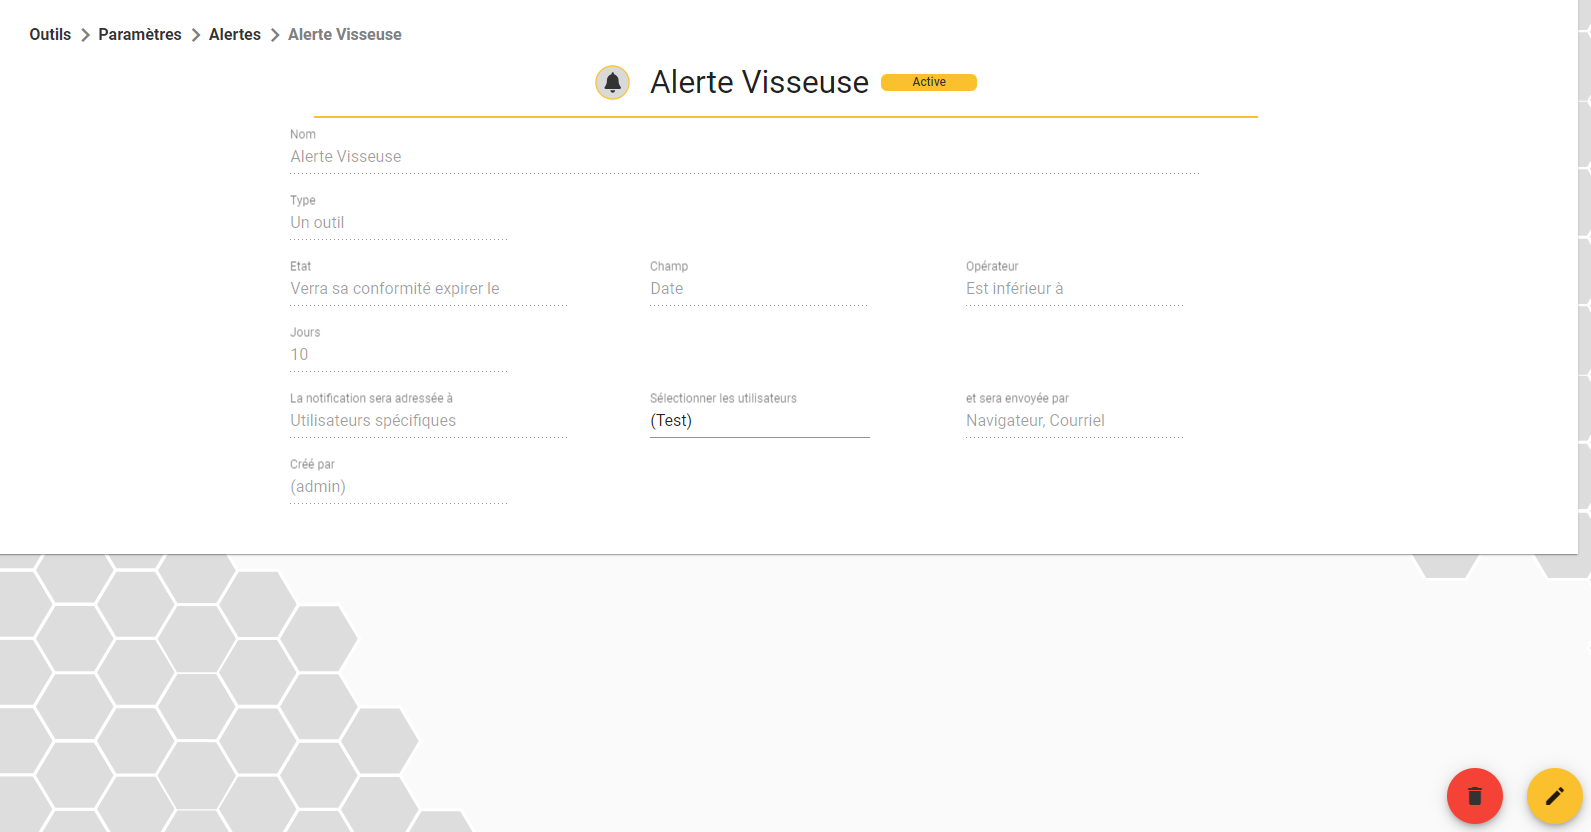Navigate to Alertes in the breadcrumb
Screen dimensions: 1591x832
[x=235, y=34]
